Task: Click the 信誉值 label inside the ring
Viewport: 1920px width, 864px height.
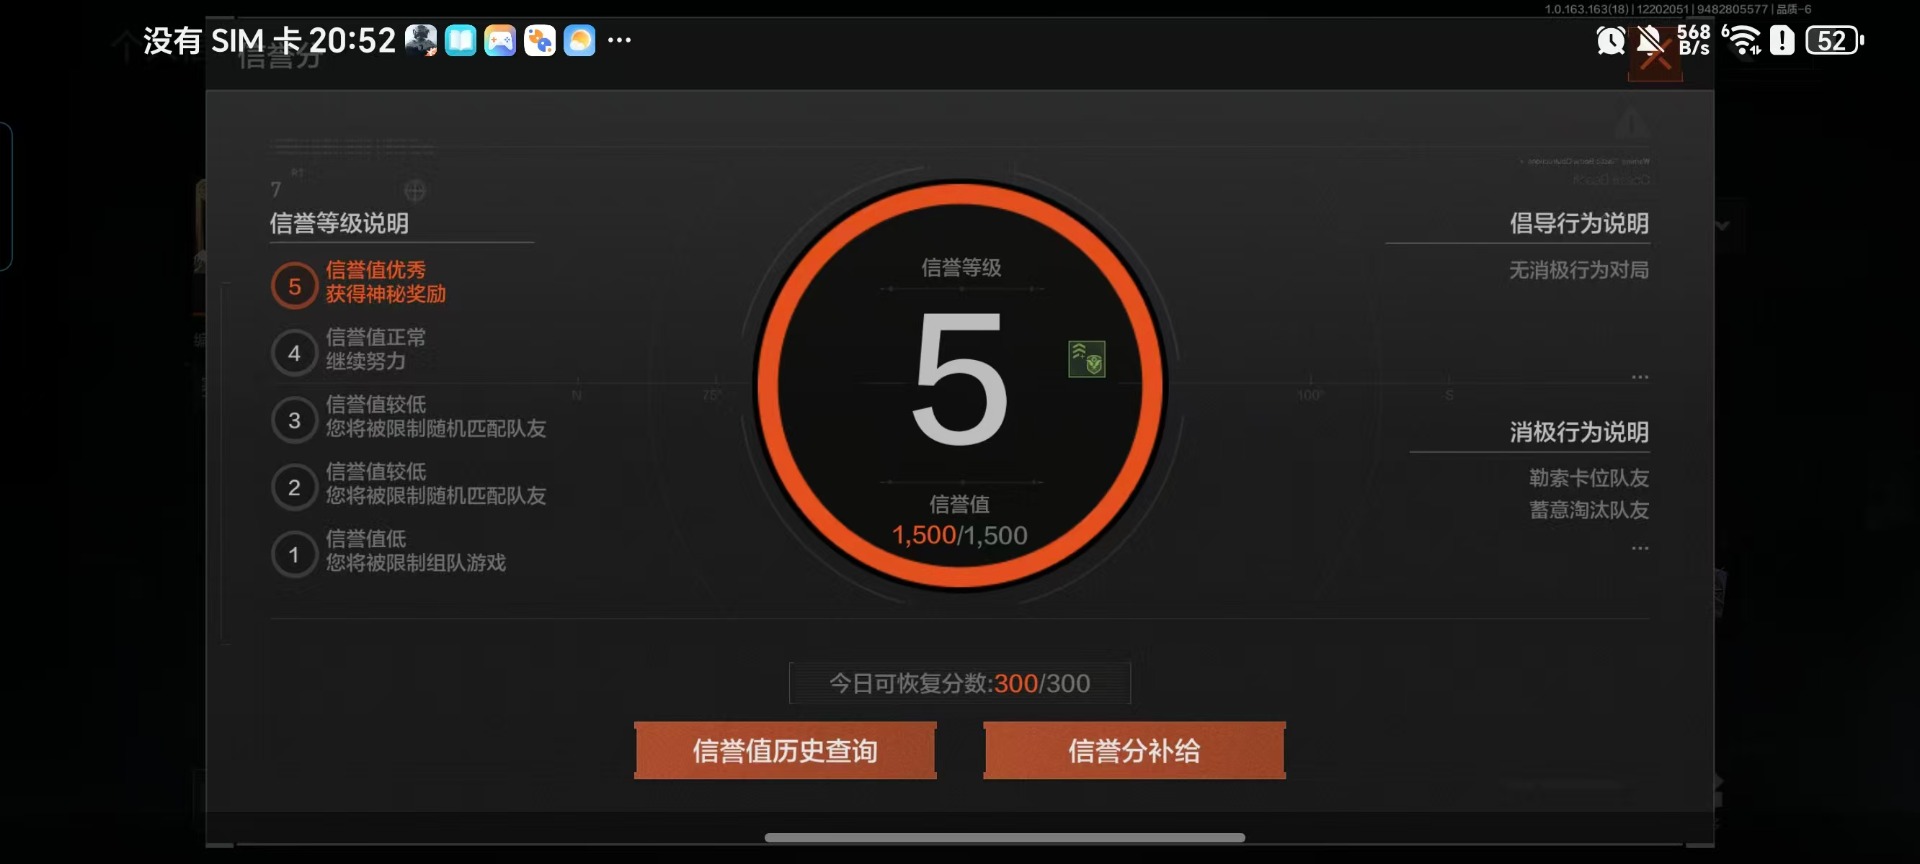Action: coord(960,505)
